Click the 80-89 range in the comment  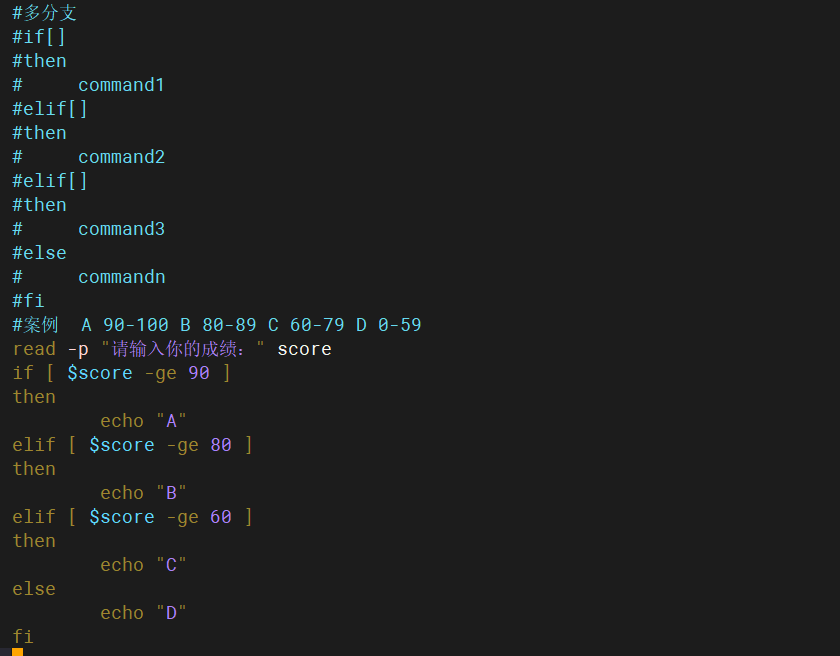click(229, 325)
